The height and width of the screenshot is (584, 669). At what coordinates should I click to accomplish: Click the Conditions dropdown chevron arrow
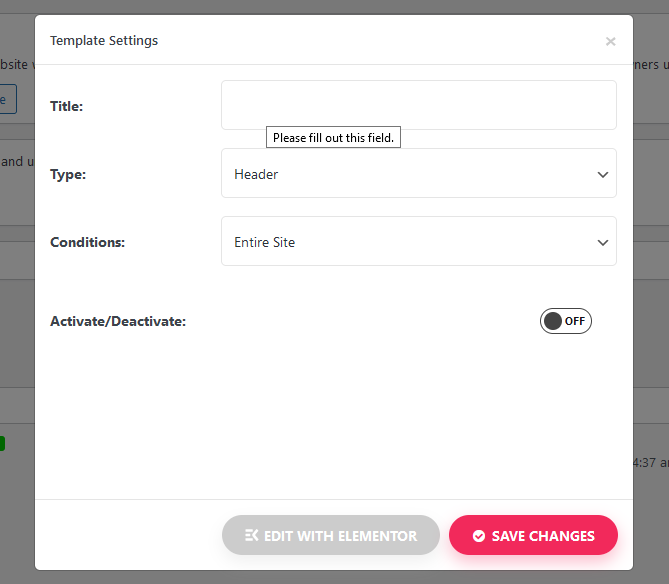602,242
